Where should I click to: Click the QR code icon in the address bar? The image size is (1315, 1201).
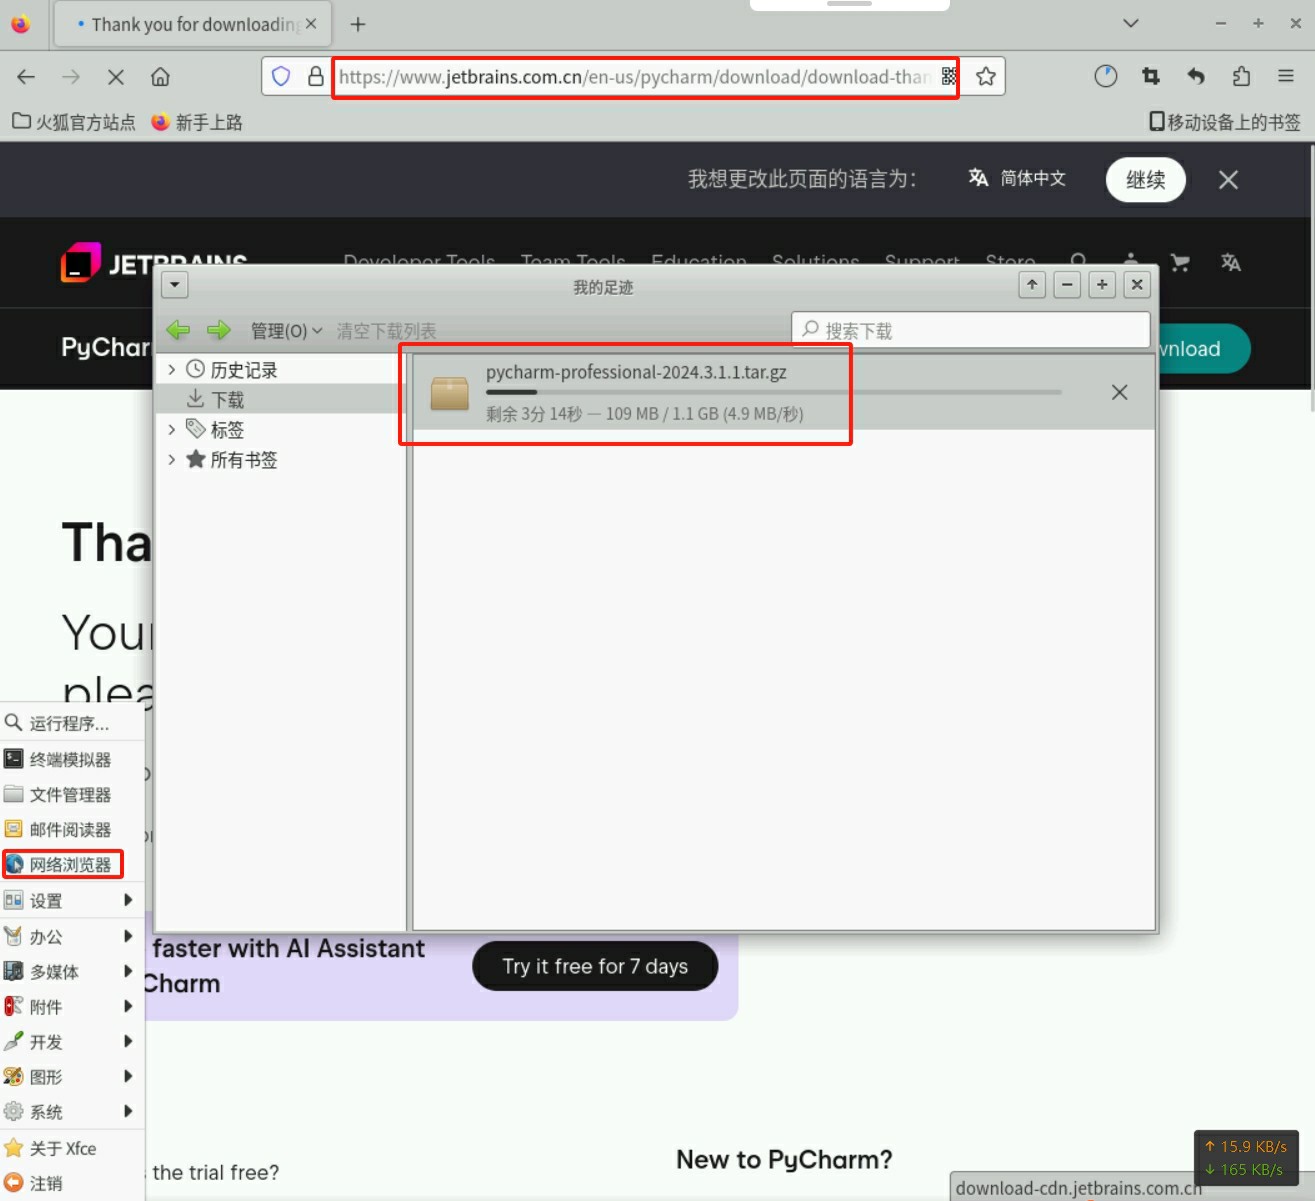949,76
